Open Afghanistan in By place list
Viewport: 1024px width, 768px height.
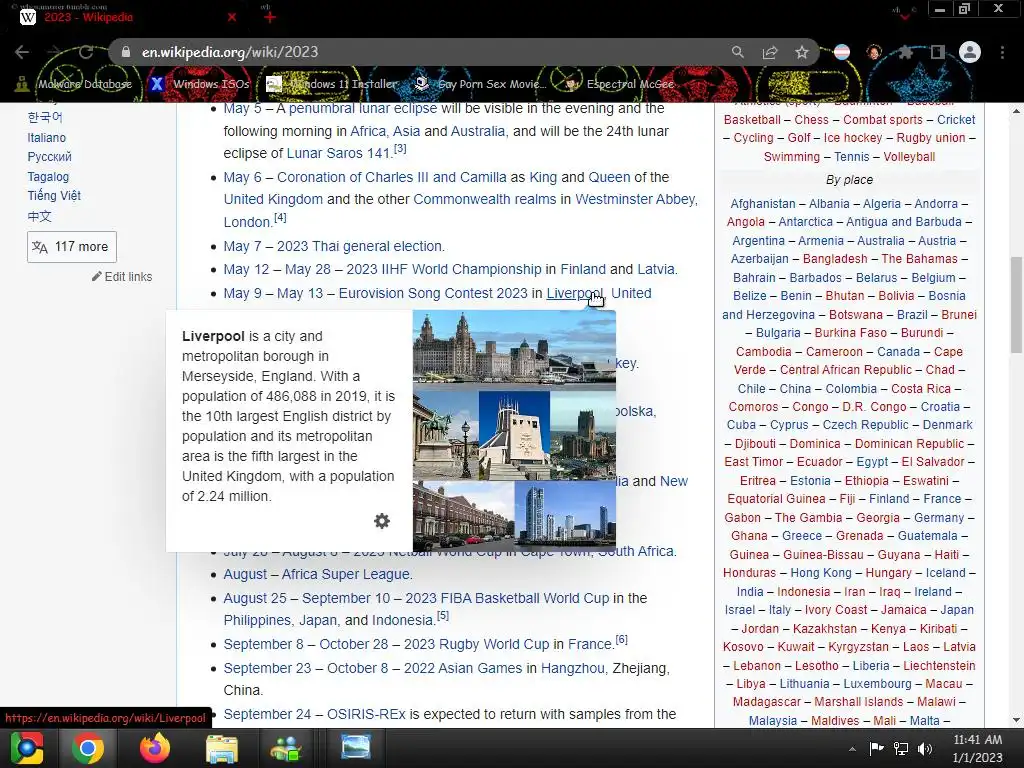click(763, 204)
